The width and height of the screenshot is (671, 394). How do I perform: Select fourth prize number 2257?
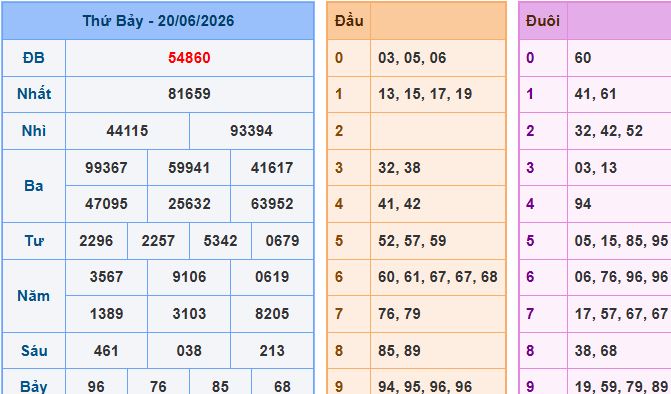point(158,241)
